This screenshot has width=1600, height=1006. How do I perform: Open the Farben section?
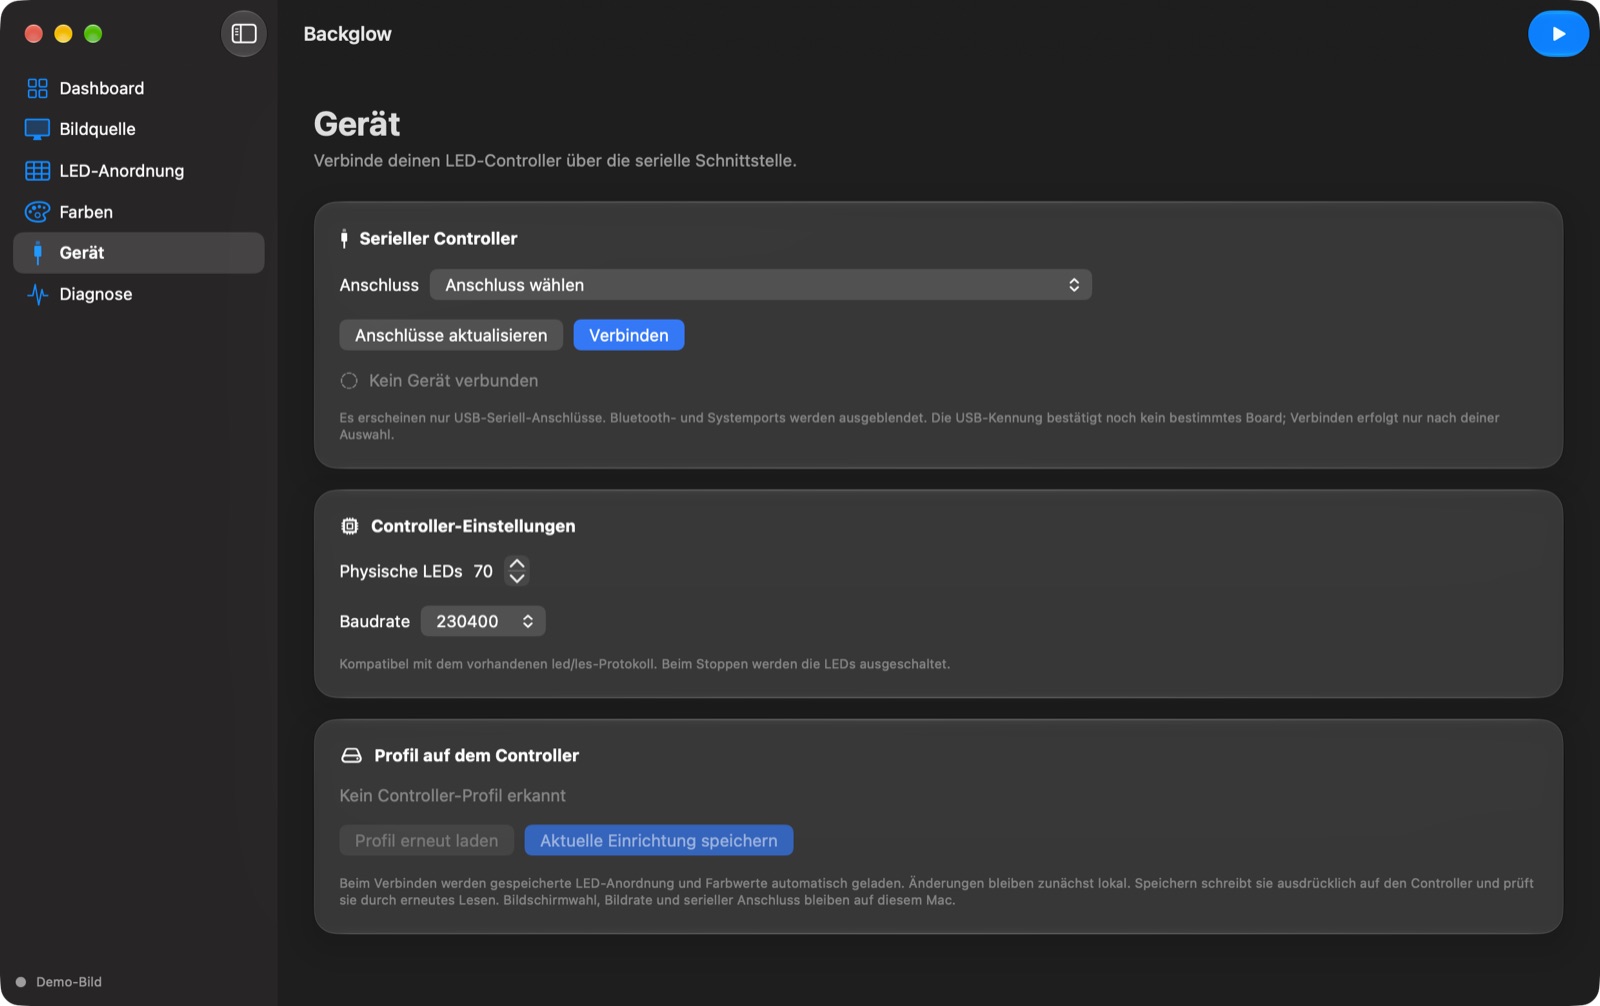pyautogui.click(x=139, y=212)
